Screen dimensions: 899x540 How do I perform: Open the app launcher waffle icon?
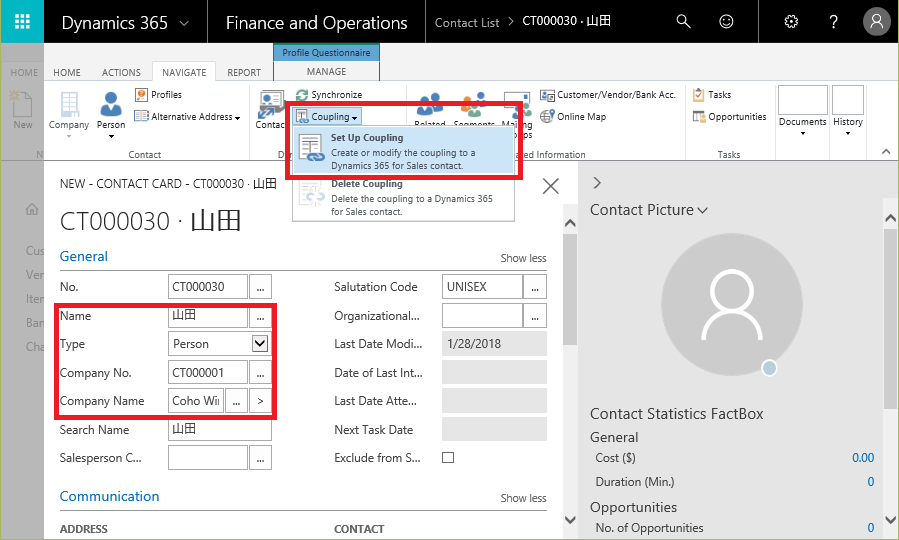point(22,22)
